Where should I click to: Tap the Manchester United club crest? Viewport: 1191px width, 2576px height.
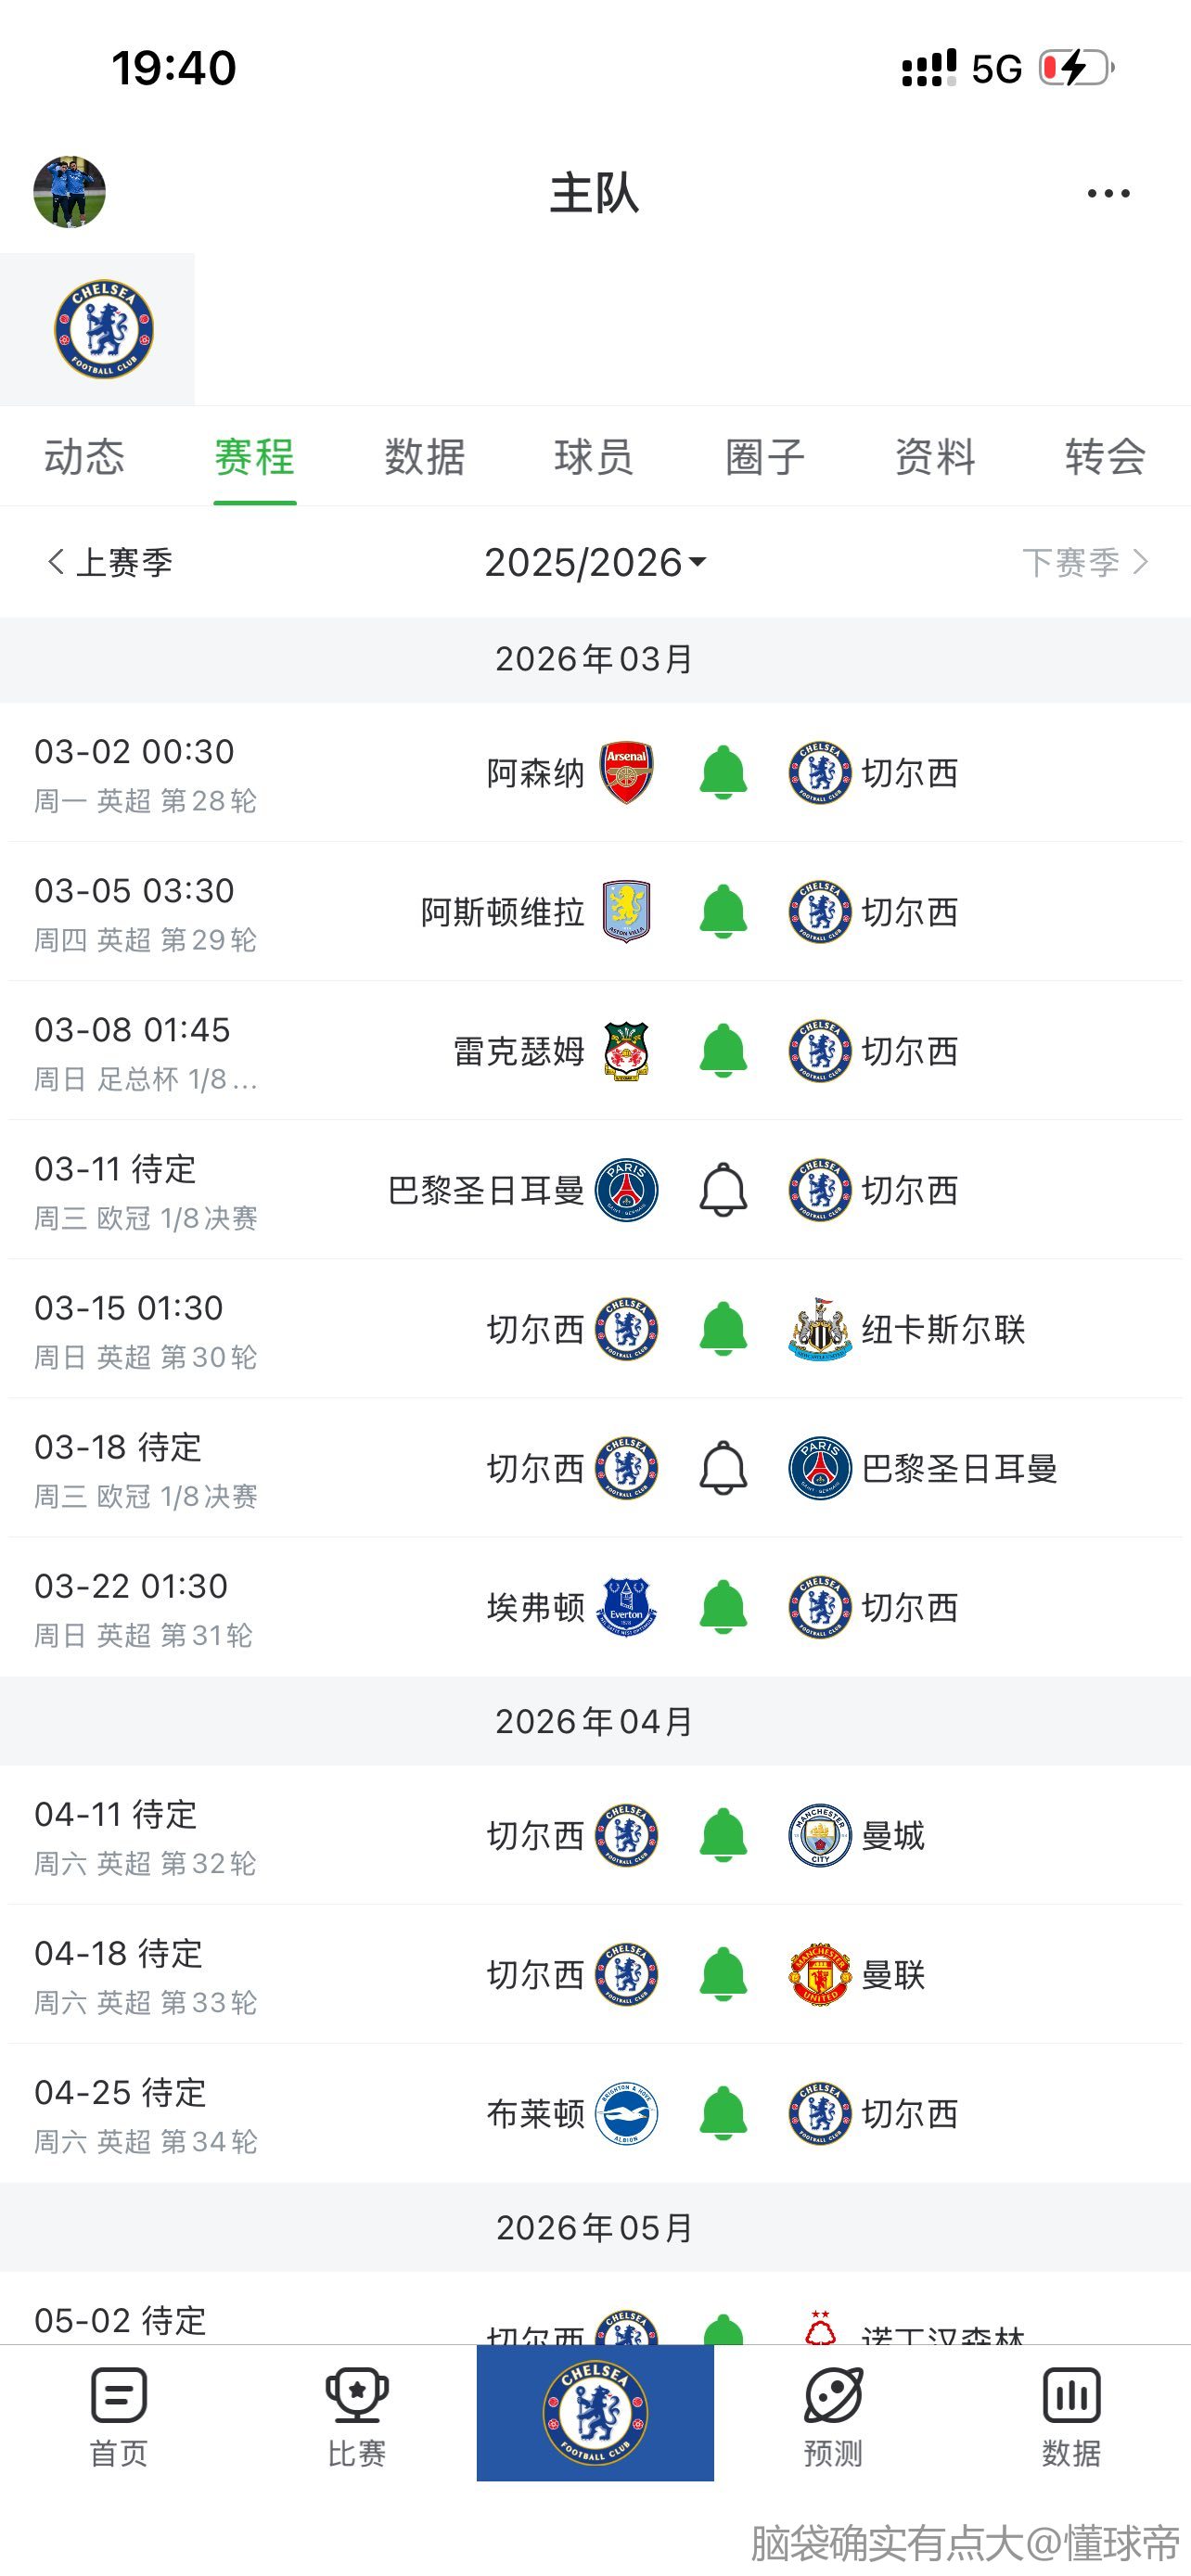tap(820, 1974)
